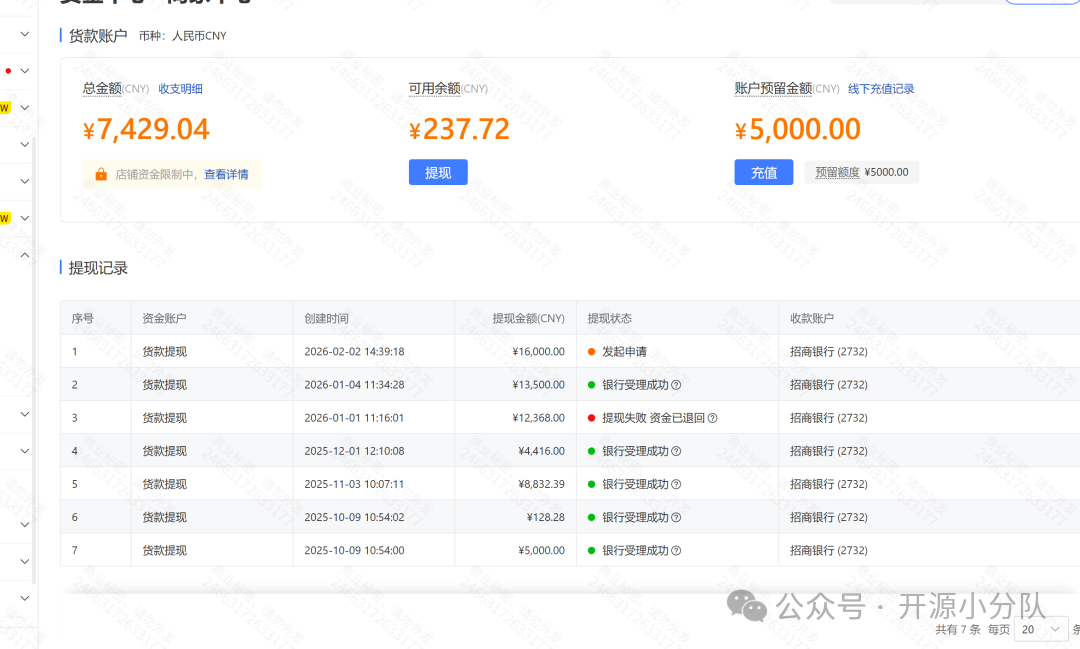Click timestamp 2026-01-01 11:16:01
The image size is (1080, 649).
(354, 418)
